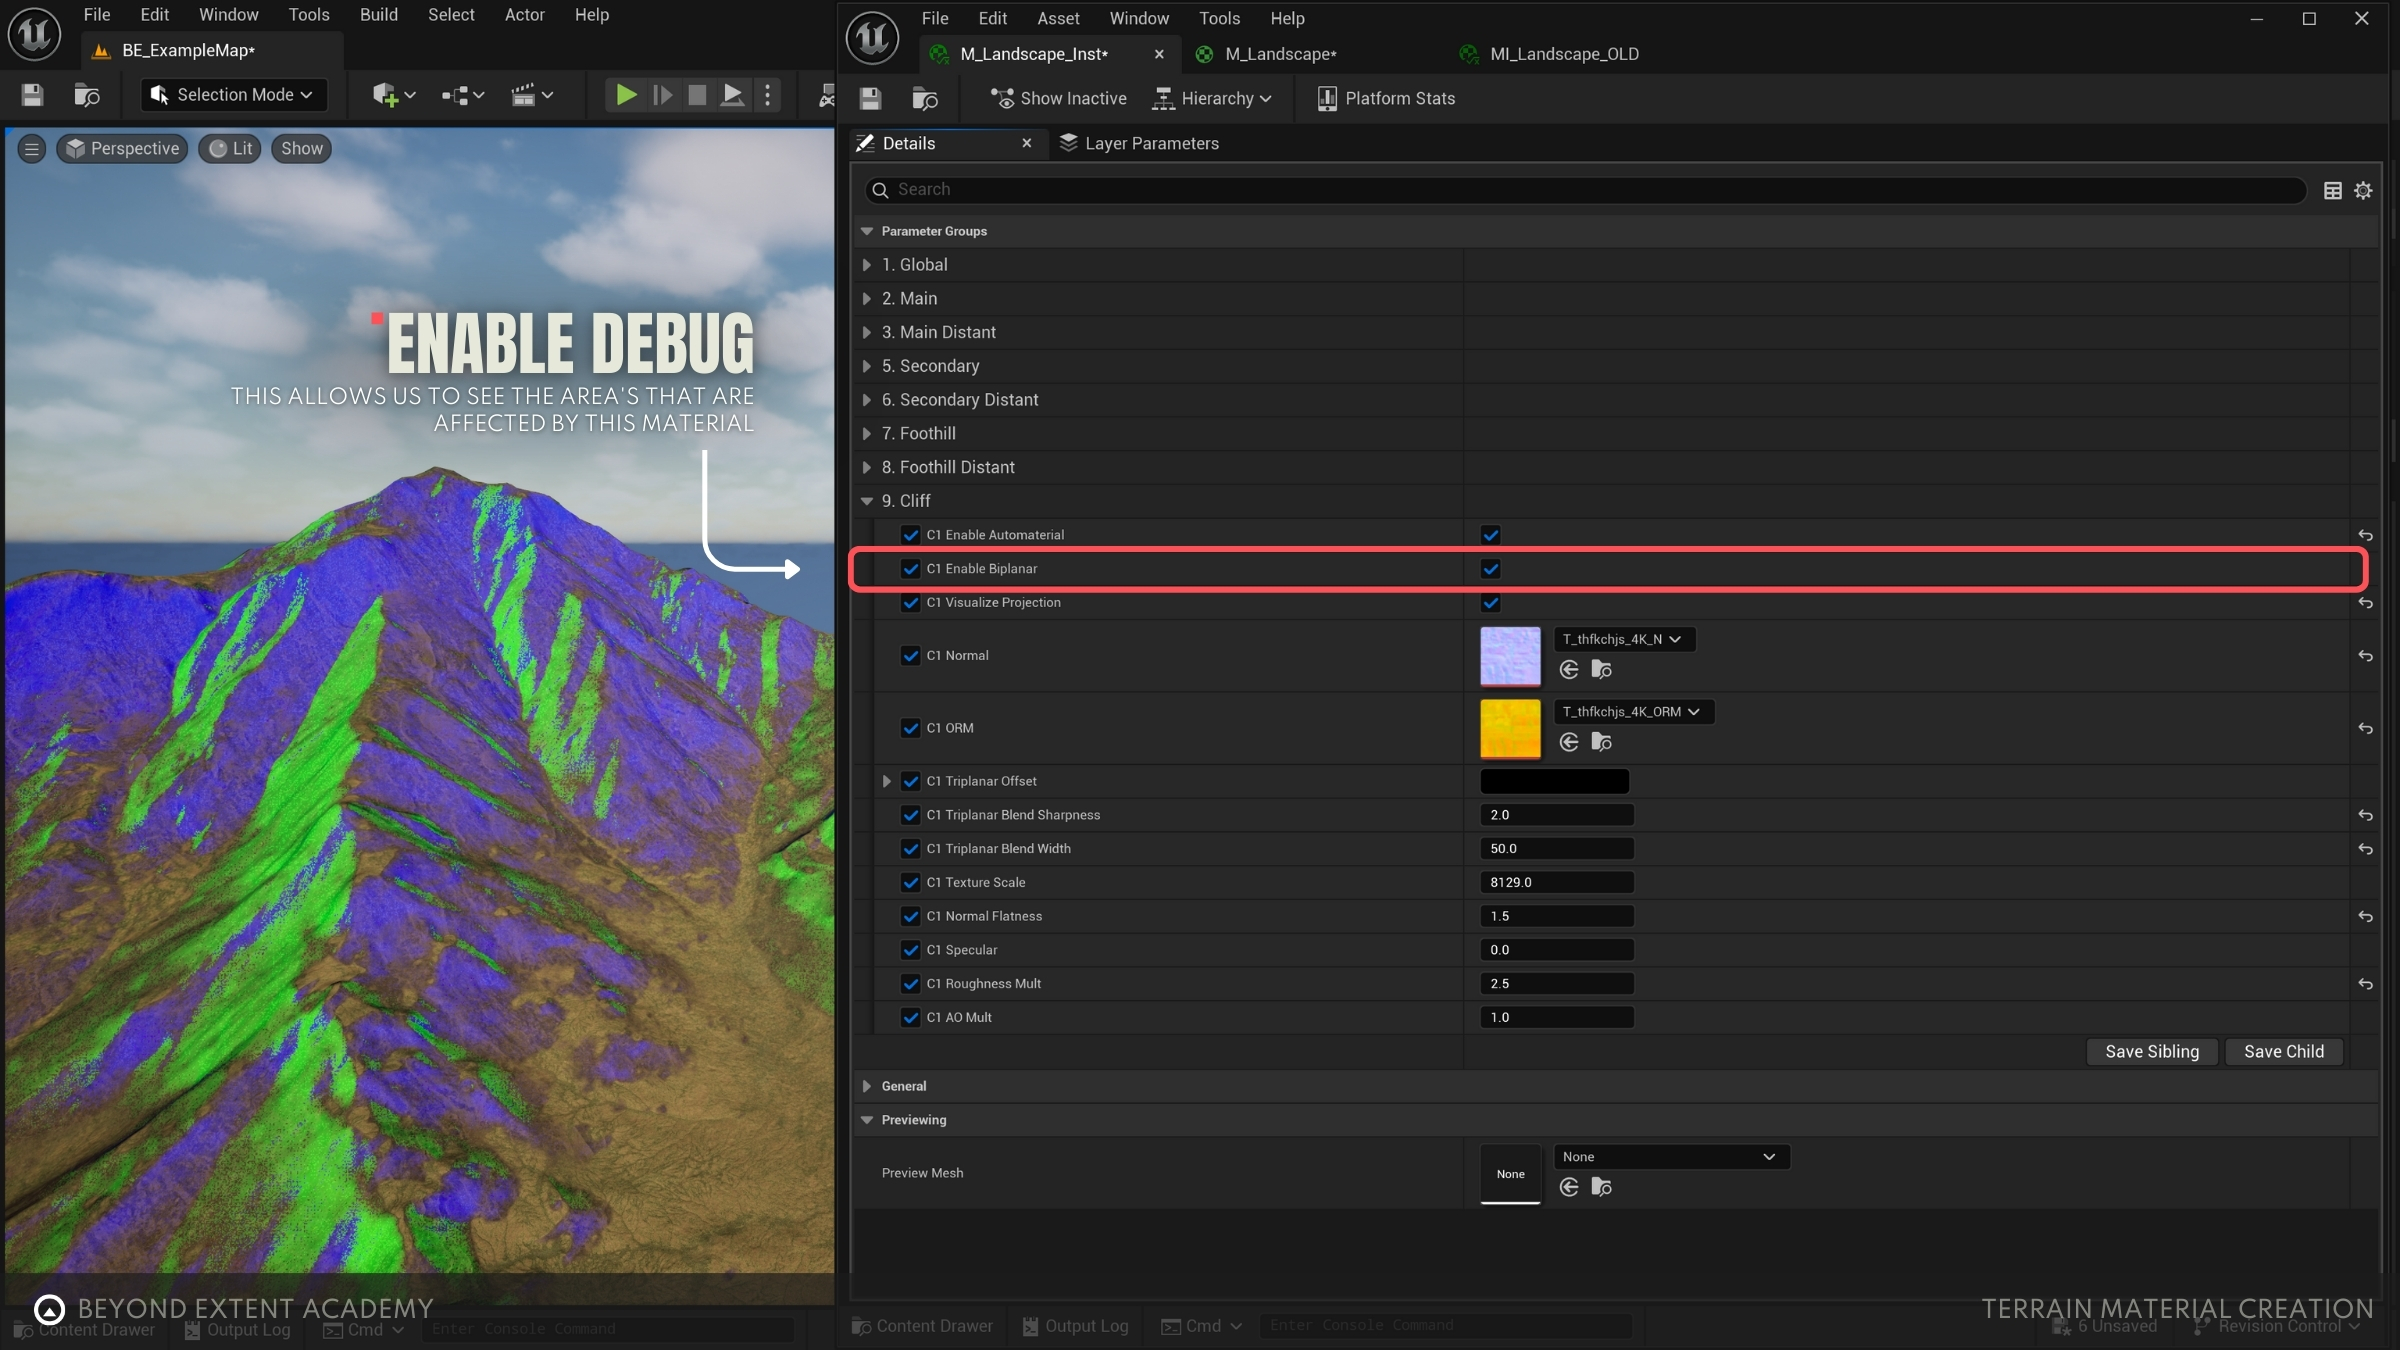This screenshot has height=1350, width=2400.
Task: Open the T_thfkchjs_4K_N texture dropdown
Action: click(x=1622, y=639)
